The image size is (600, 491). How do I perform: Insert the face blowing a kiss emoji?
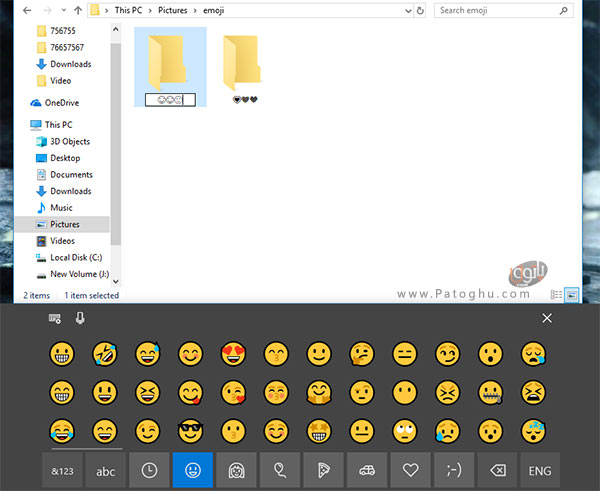coord(233,393)
